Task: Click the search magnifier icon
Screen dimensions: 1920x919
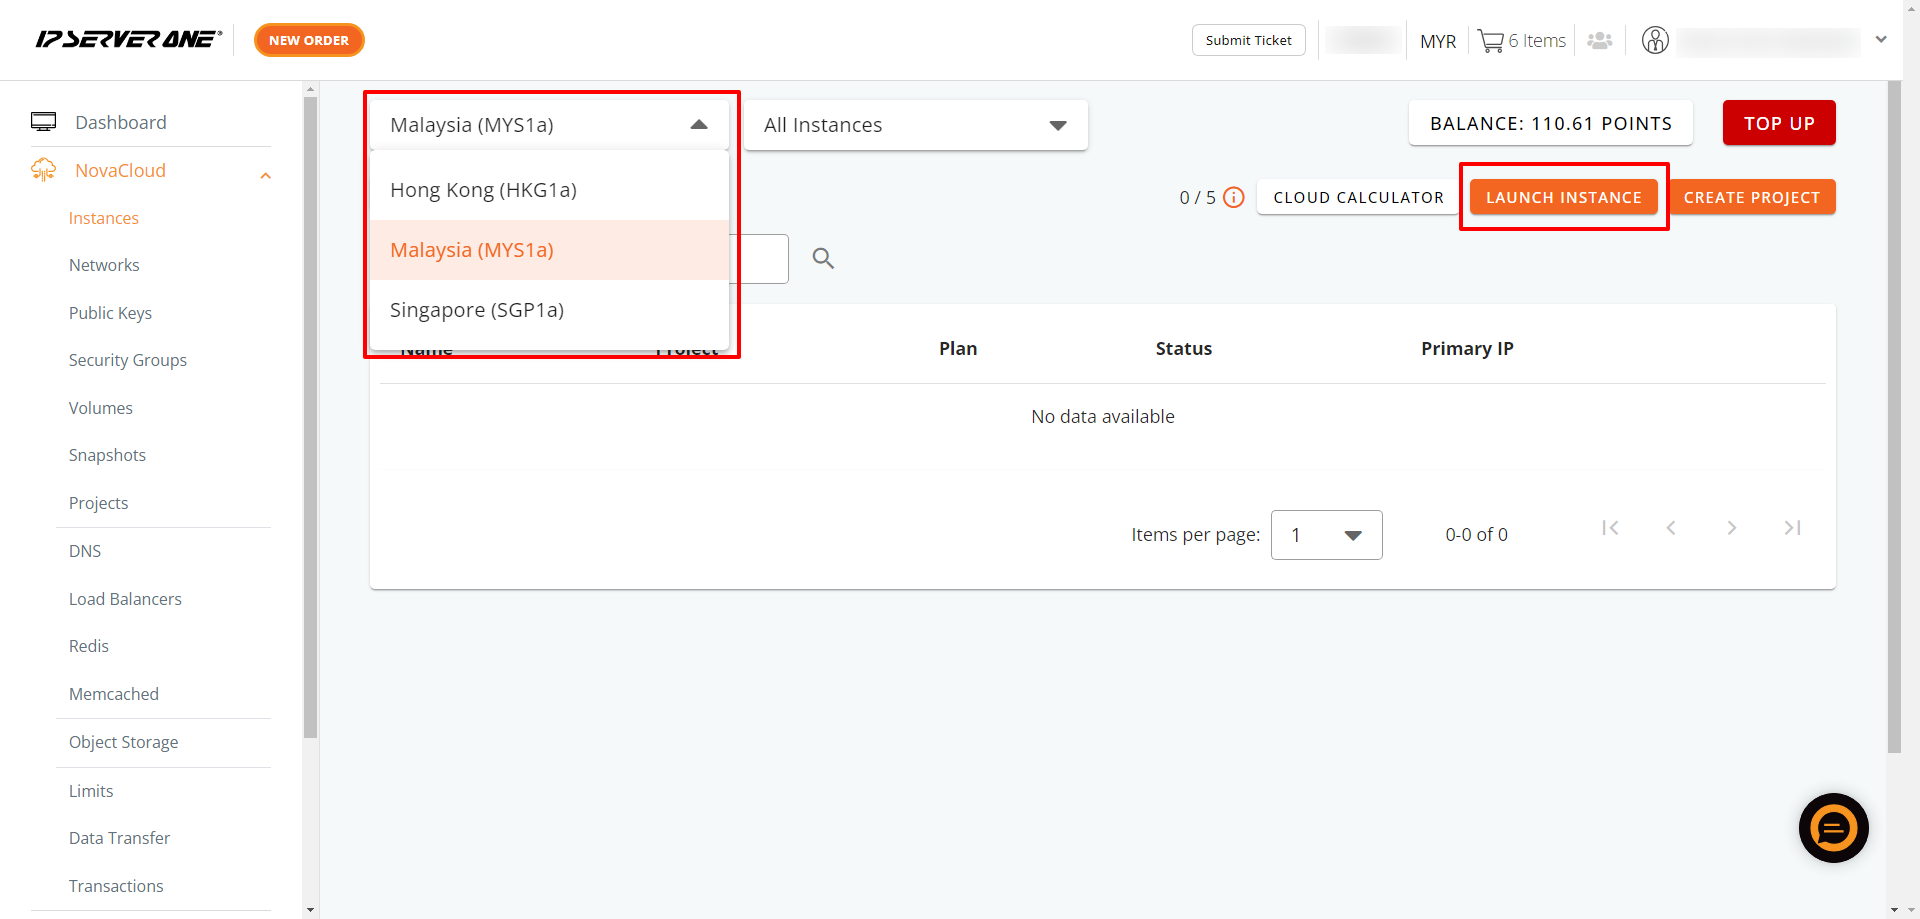Action: [x=823, y=258]
